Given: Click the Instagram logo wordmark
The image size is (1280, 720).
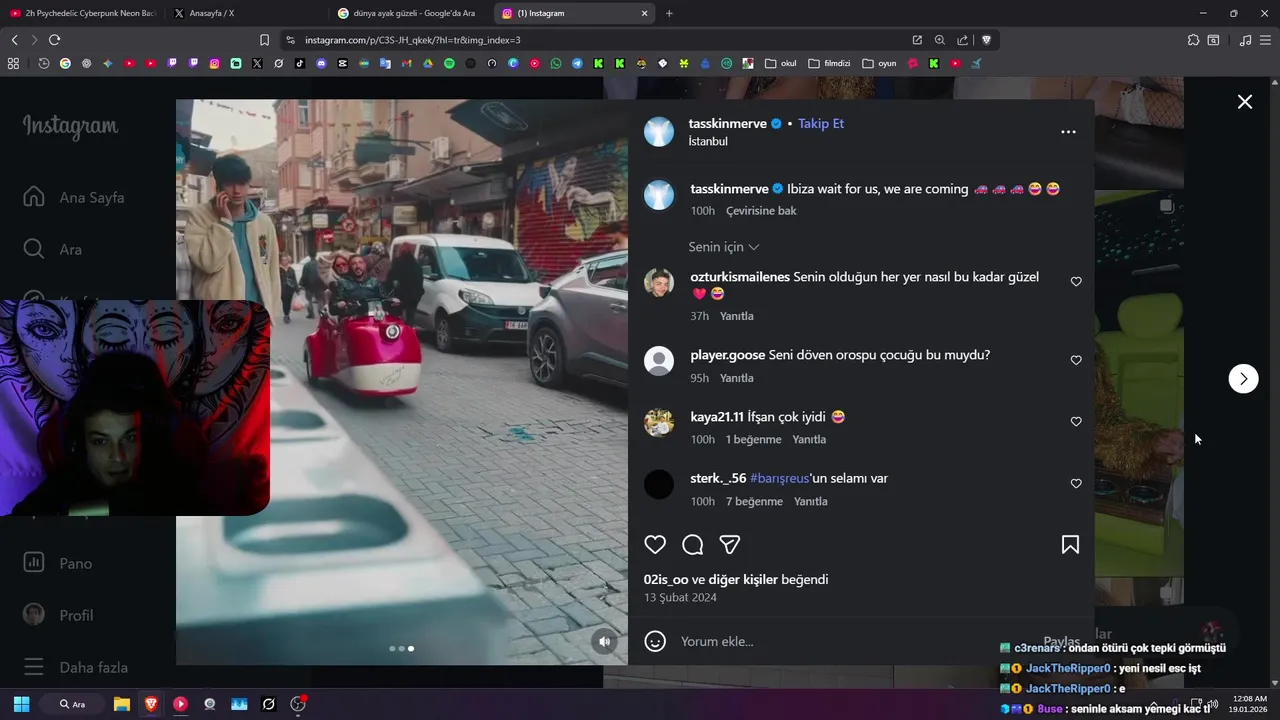Looking at the screenshot, I should click(x=70, y=127).
